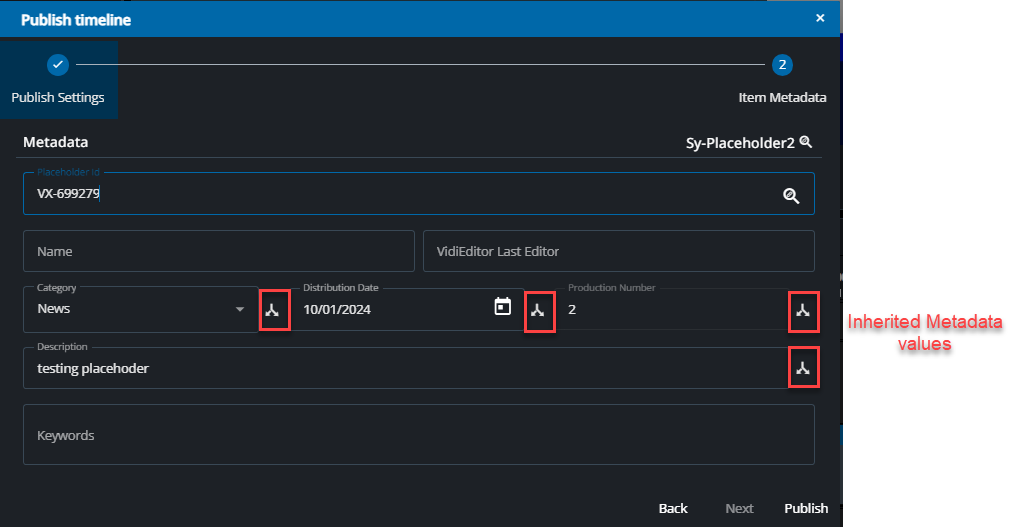Open calendar picker for Distribution Date
1017x527 pixels.
click(x=503, y=307)
